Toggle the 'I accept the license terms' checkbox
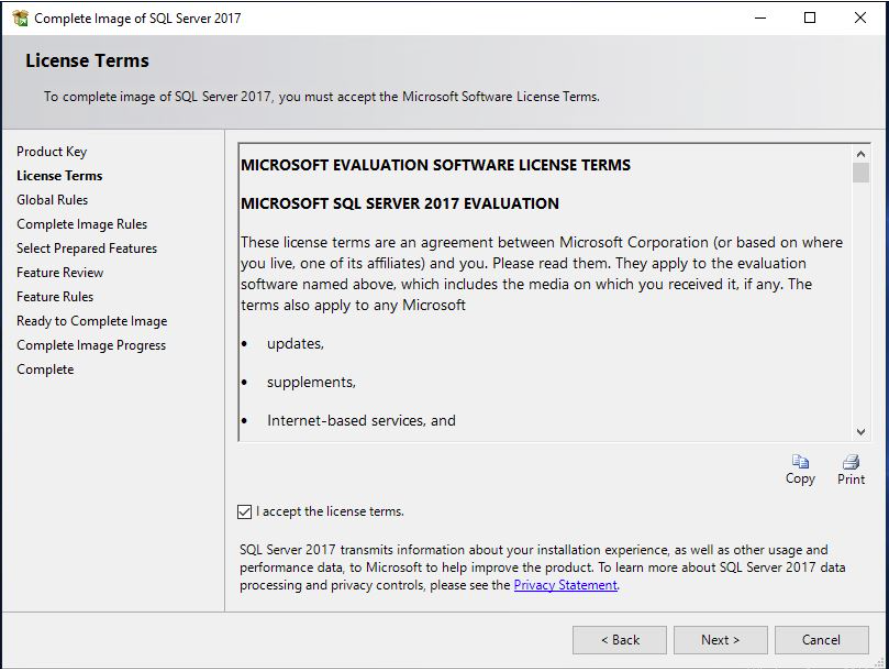889x669 pixels. [244, 512]
